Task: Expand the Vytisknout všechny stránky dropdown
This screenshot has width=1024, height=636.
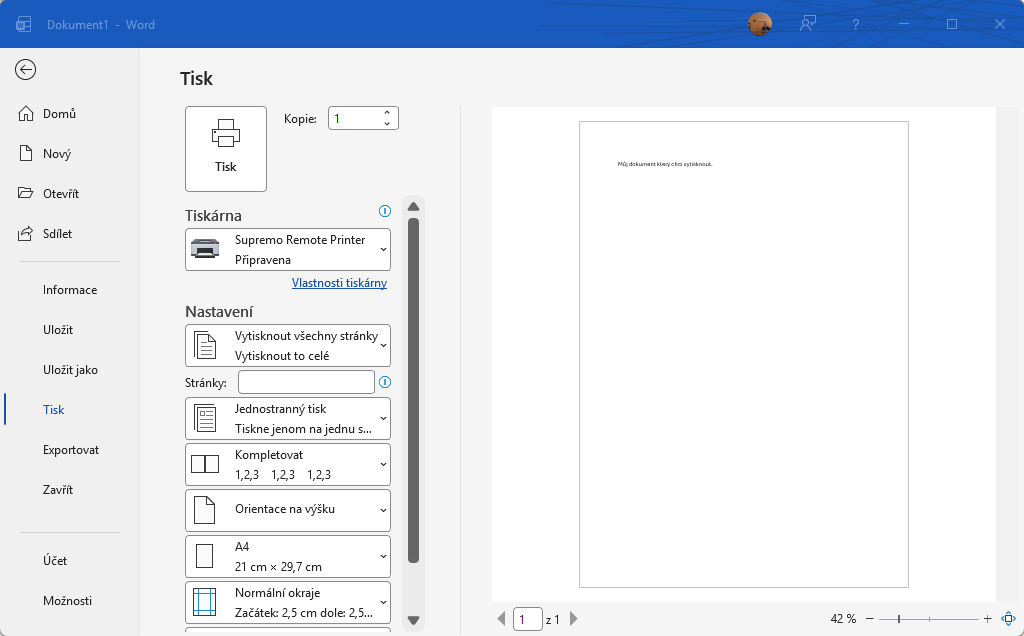Action: [287, 345]
